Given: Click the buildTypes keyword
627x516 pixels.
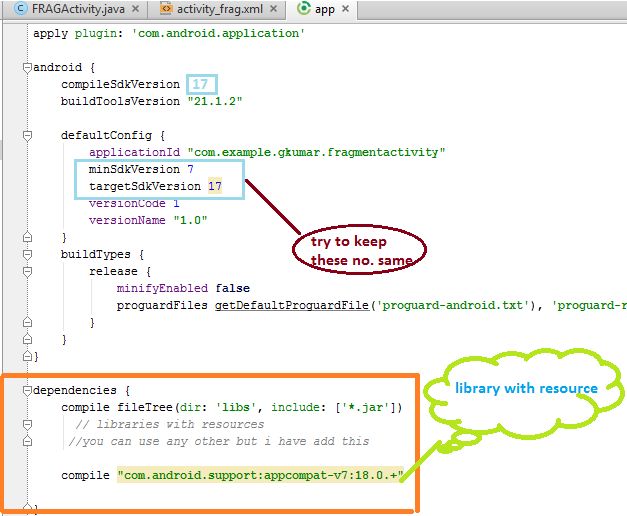Looking at the screenshot, I should click(96, 254).
